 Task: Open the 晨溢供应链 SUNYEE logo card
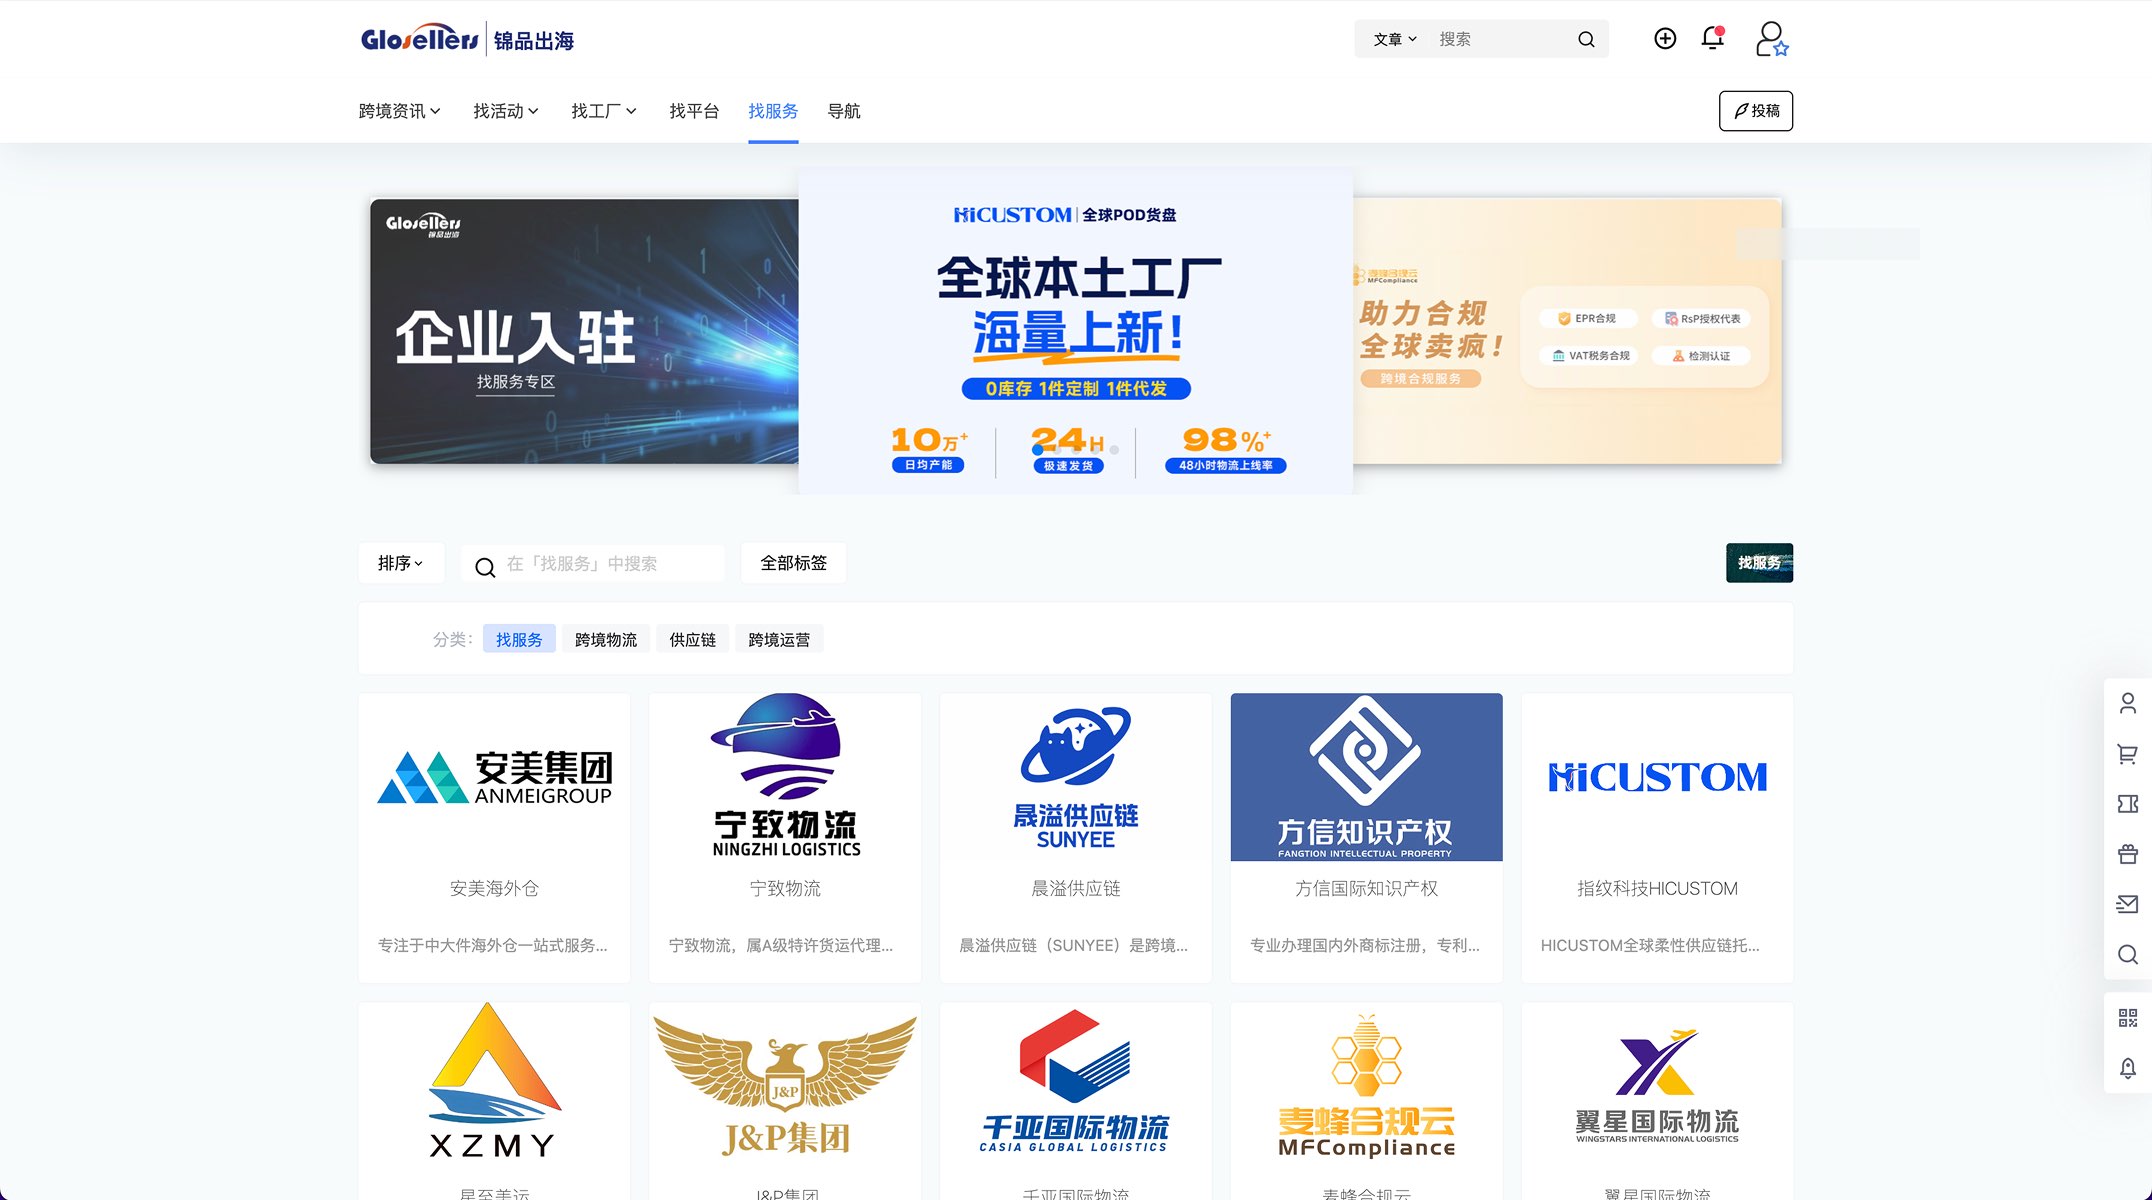pyautogui.click(x=1076, y=777)
